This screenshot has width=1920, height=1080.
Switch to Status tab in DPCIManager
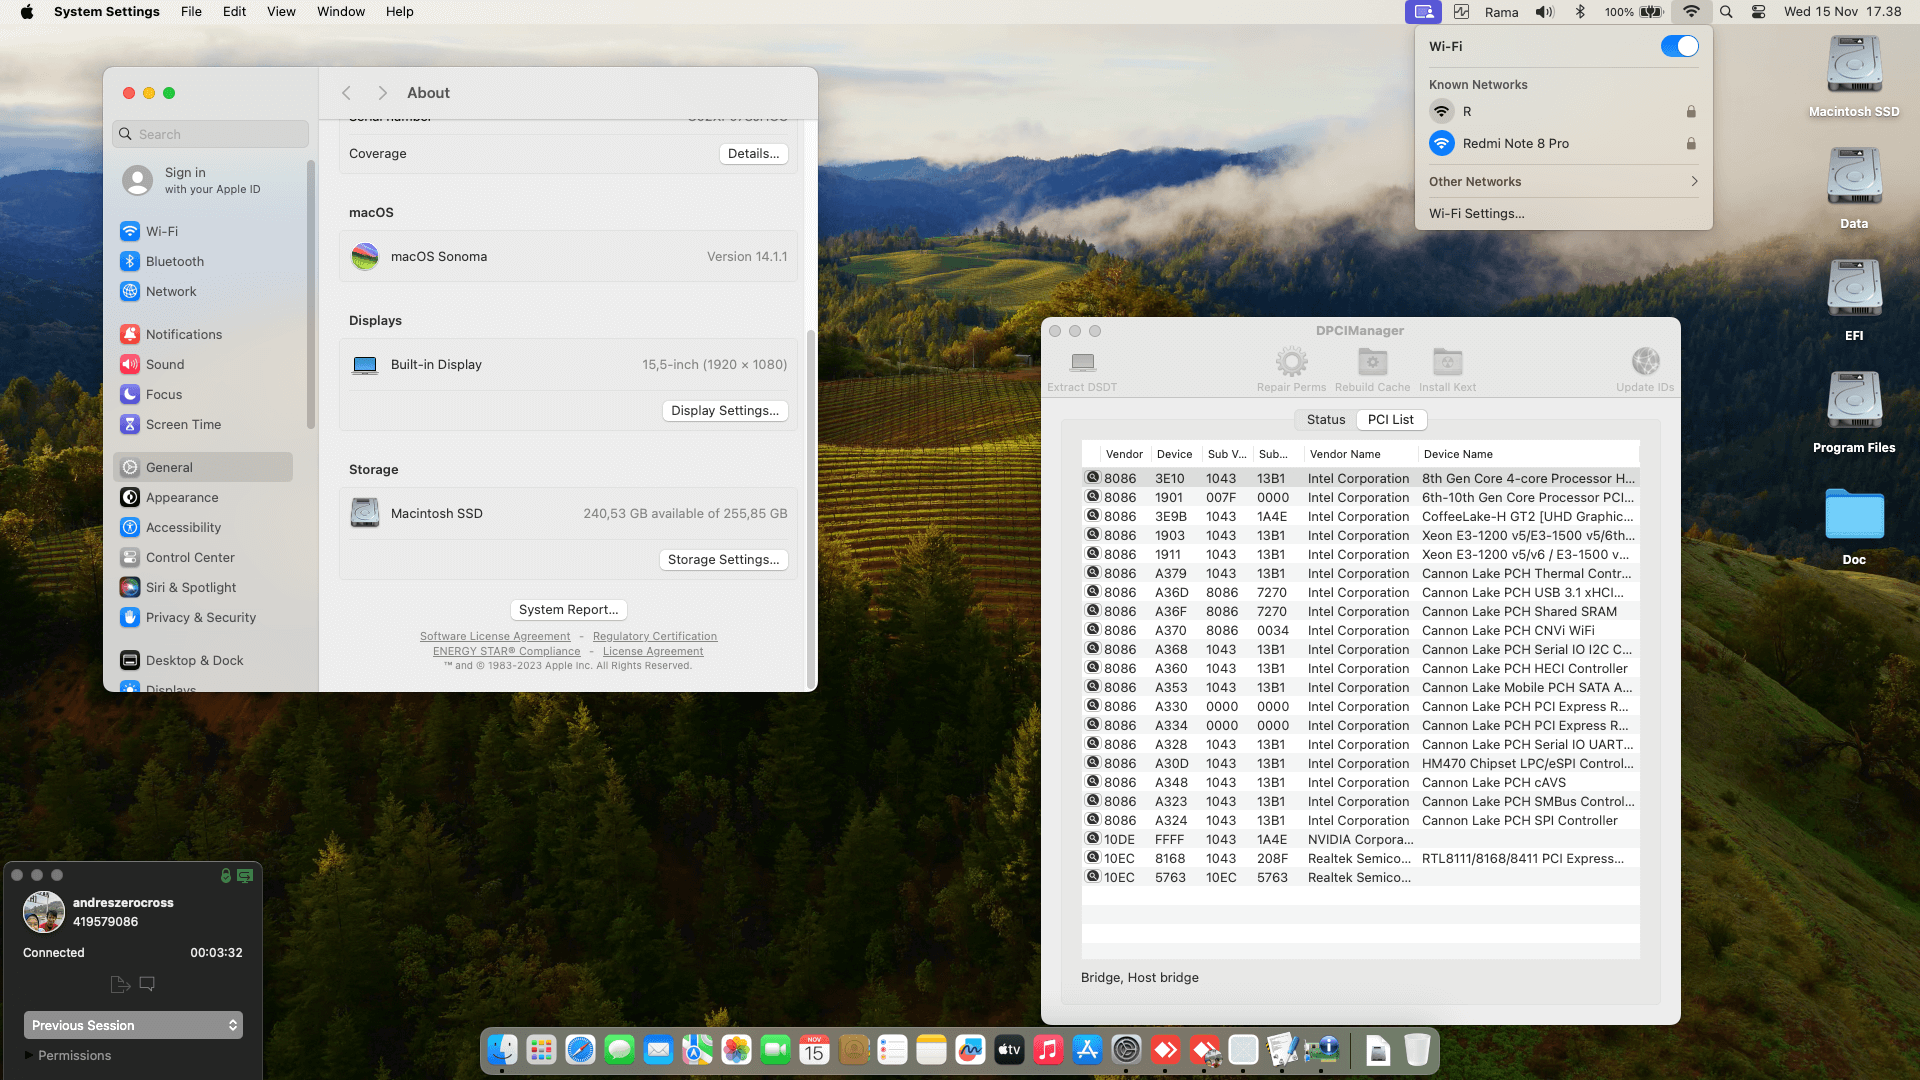tap(1326, 420)
